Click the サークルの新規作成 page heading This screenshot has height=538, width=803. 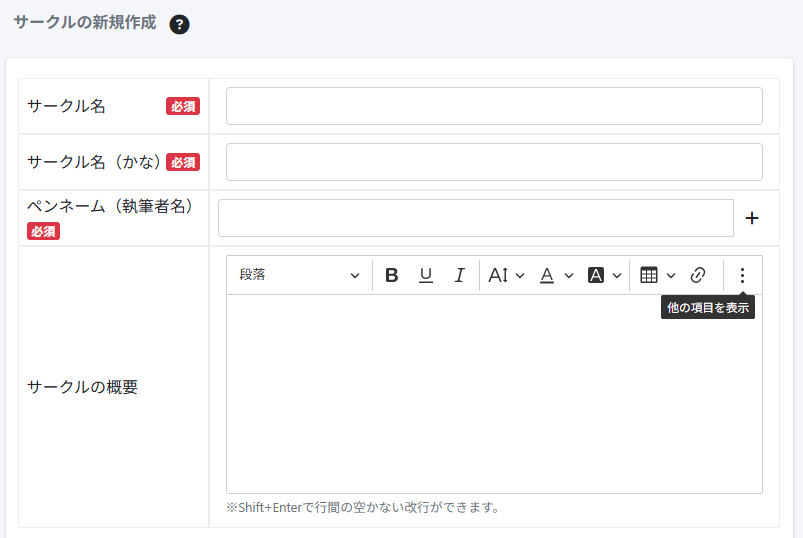click(85, 23)
